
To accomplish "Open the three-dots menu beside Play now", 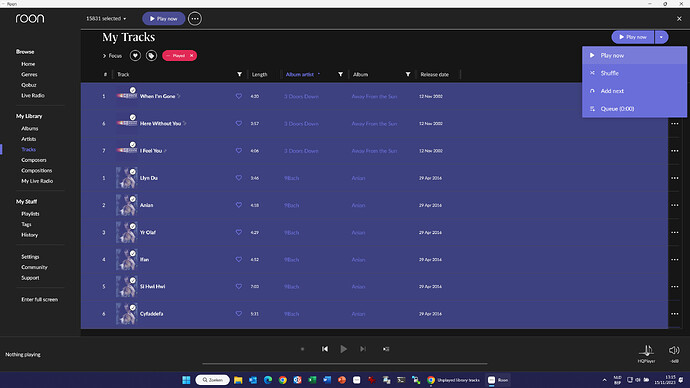I will (195, 18).
